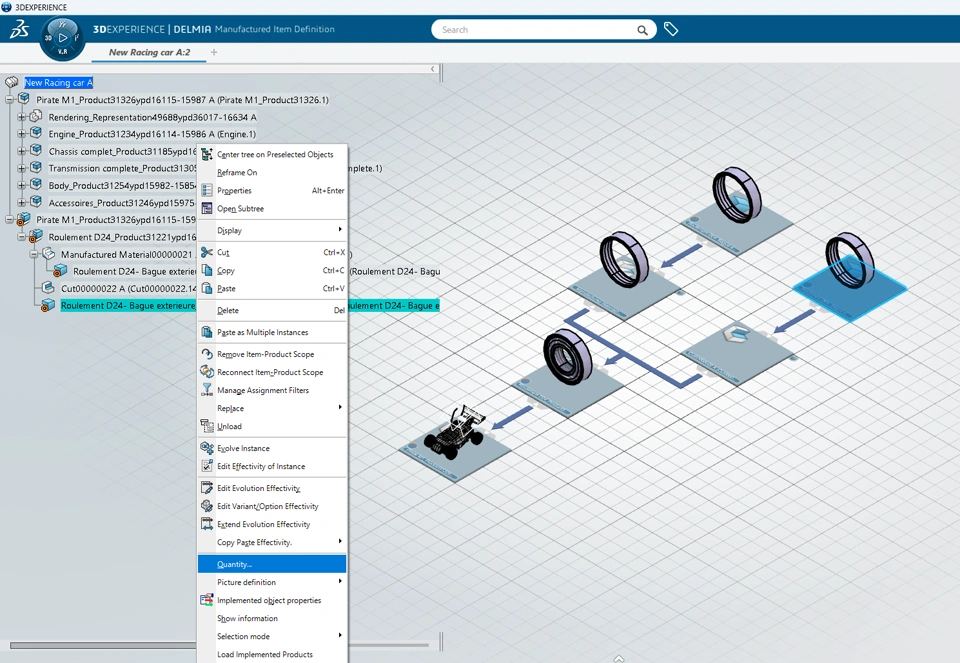Expand the Accessoires_Product tree node
Screen dimensions: 960x663
[x=21, y=202]
